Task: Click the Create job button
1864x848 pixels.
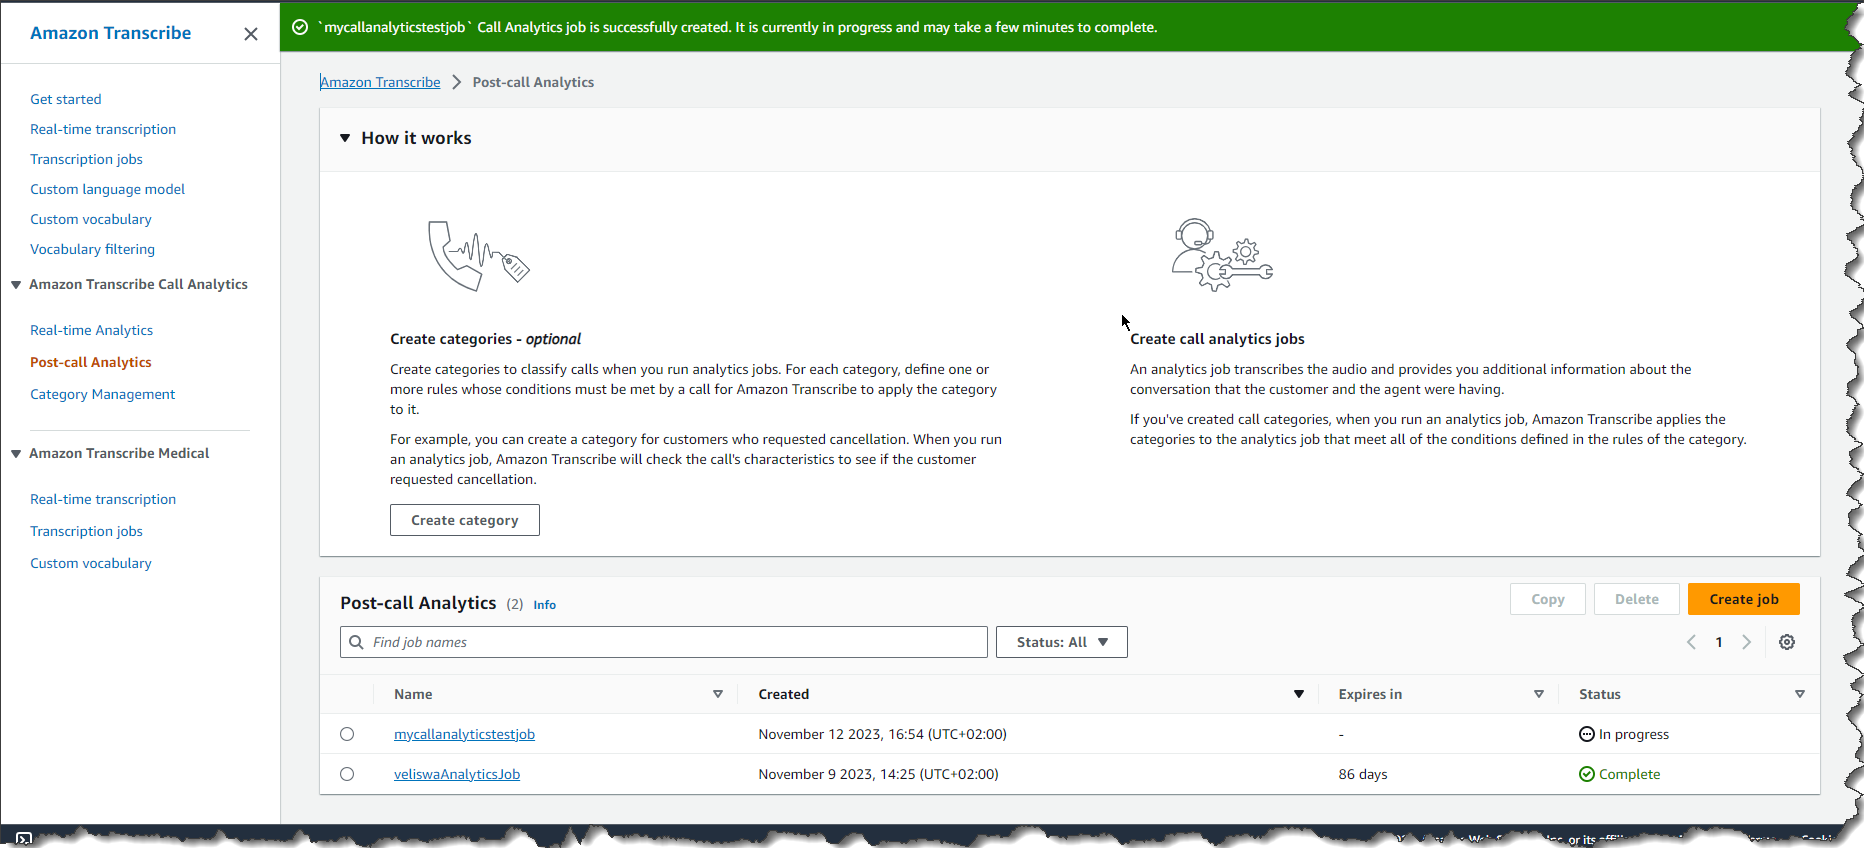Action: [x=1744, y=599]
